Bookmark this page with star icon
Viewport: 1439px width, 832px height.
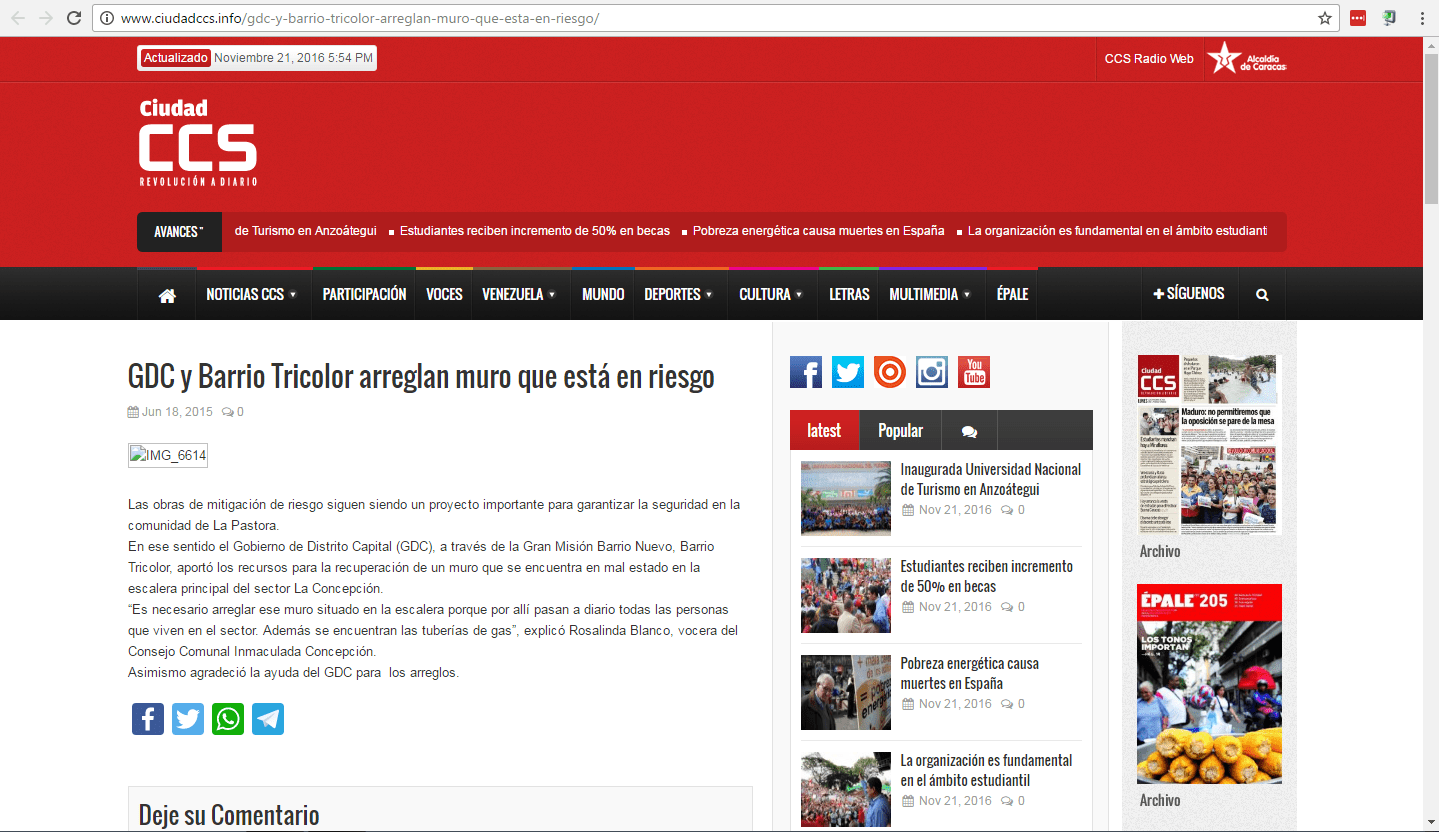pyautogui.click(x=1325, y=18)
